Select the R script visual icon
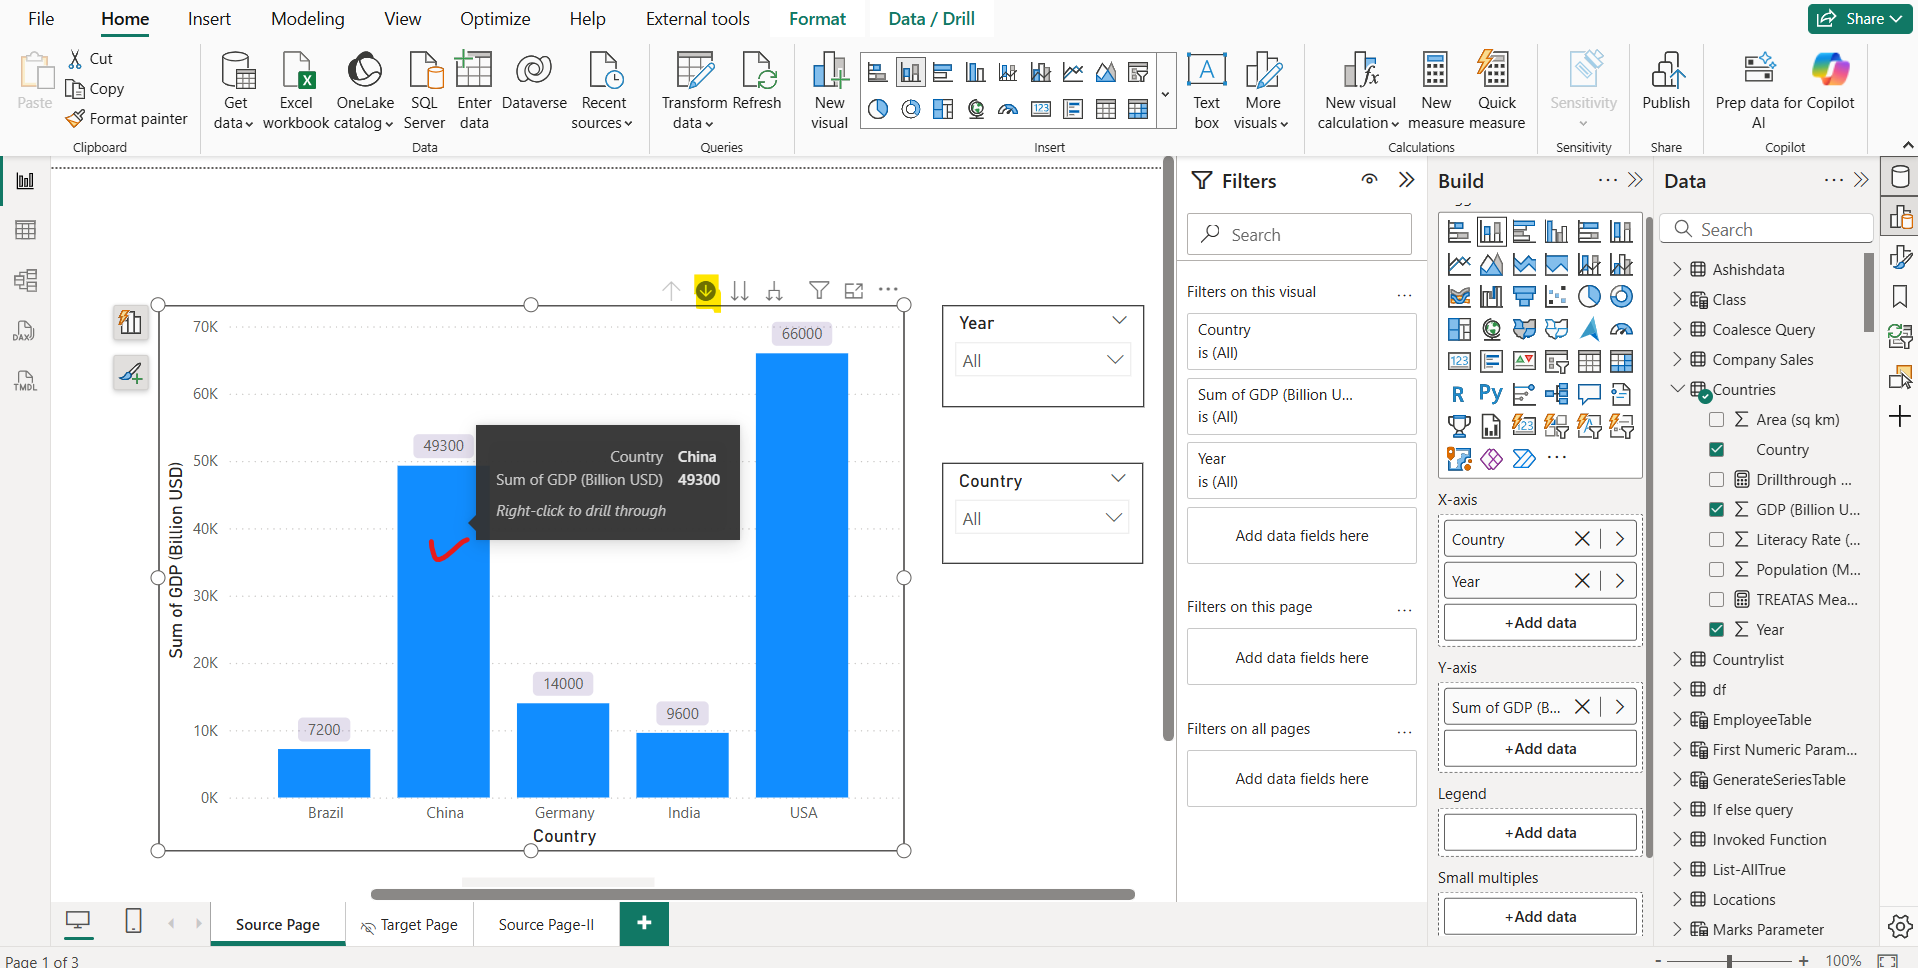Screen dimensions: 1918x968 (x=1459, y=393)
